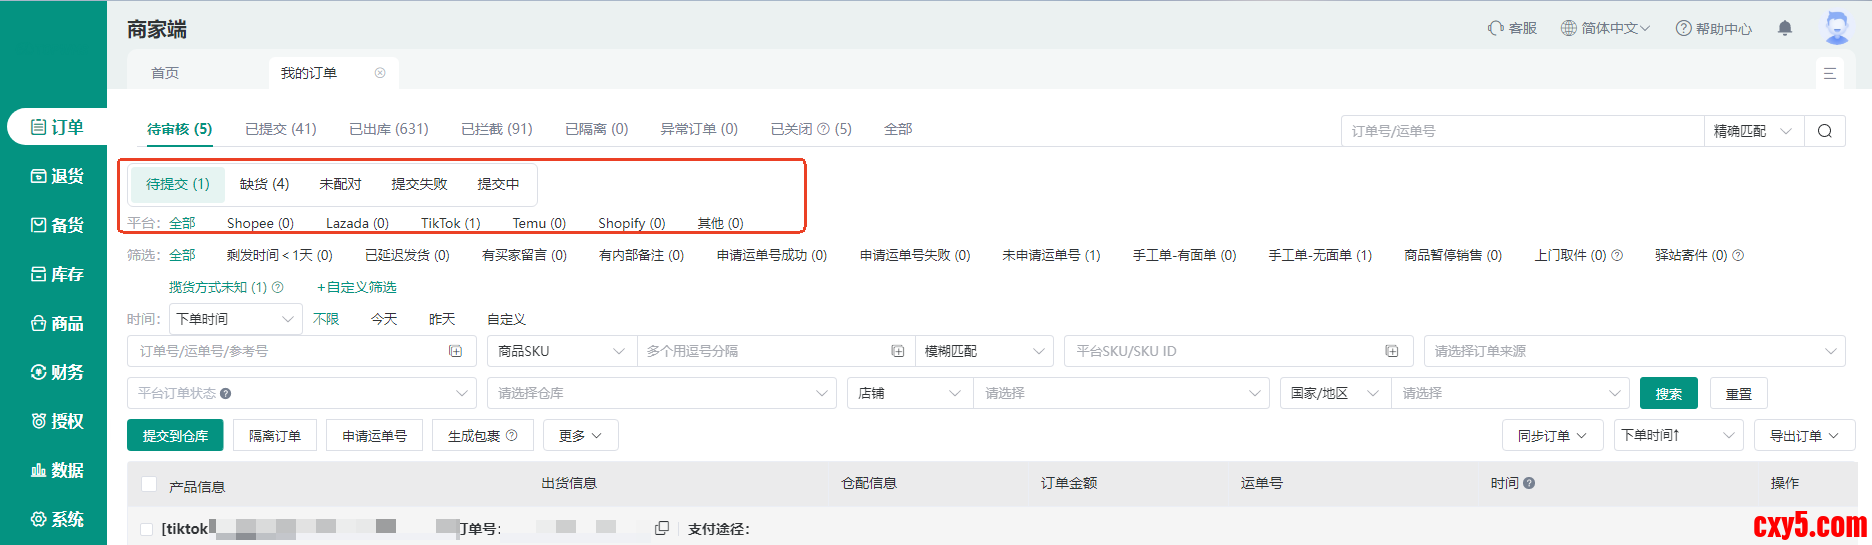Switch to the 已提交 (41) tab
1872x545 pixels.
coord(281,129)
